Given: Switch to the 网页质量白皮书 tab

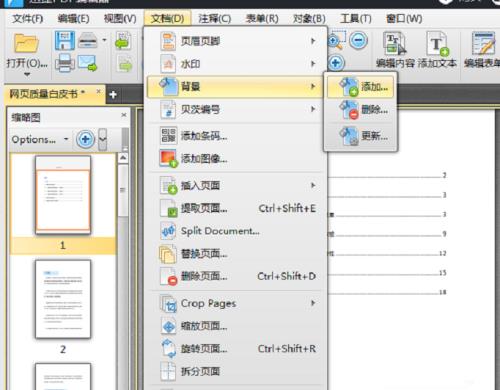Looking at the screenshot, I should pos(47,94).
